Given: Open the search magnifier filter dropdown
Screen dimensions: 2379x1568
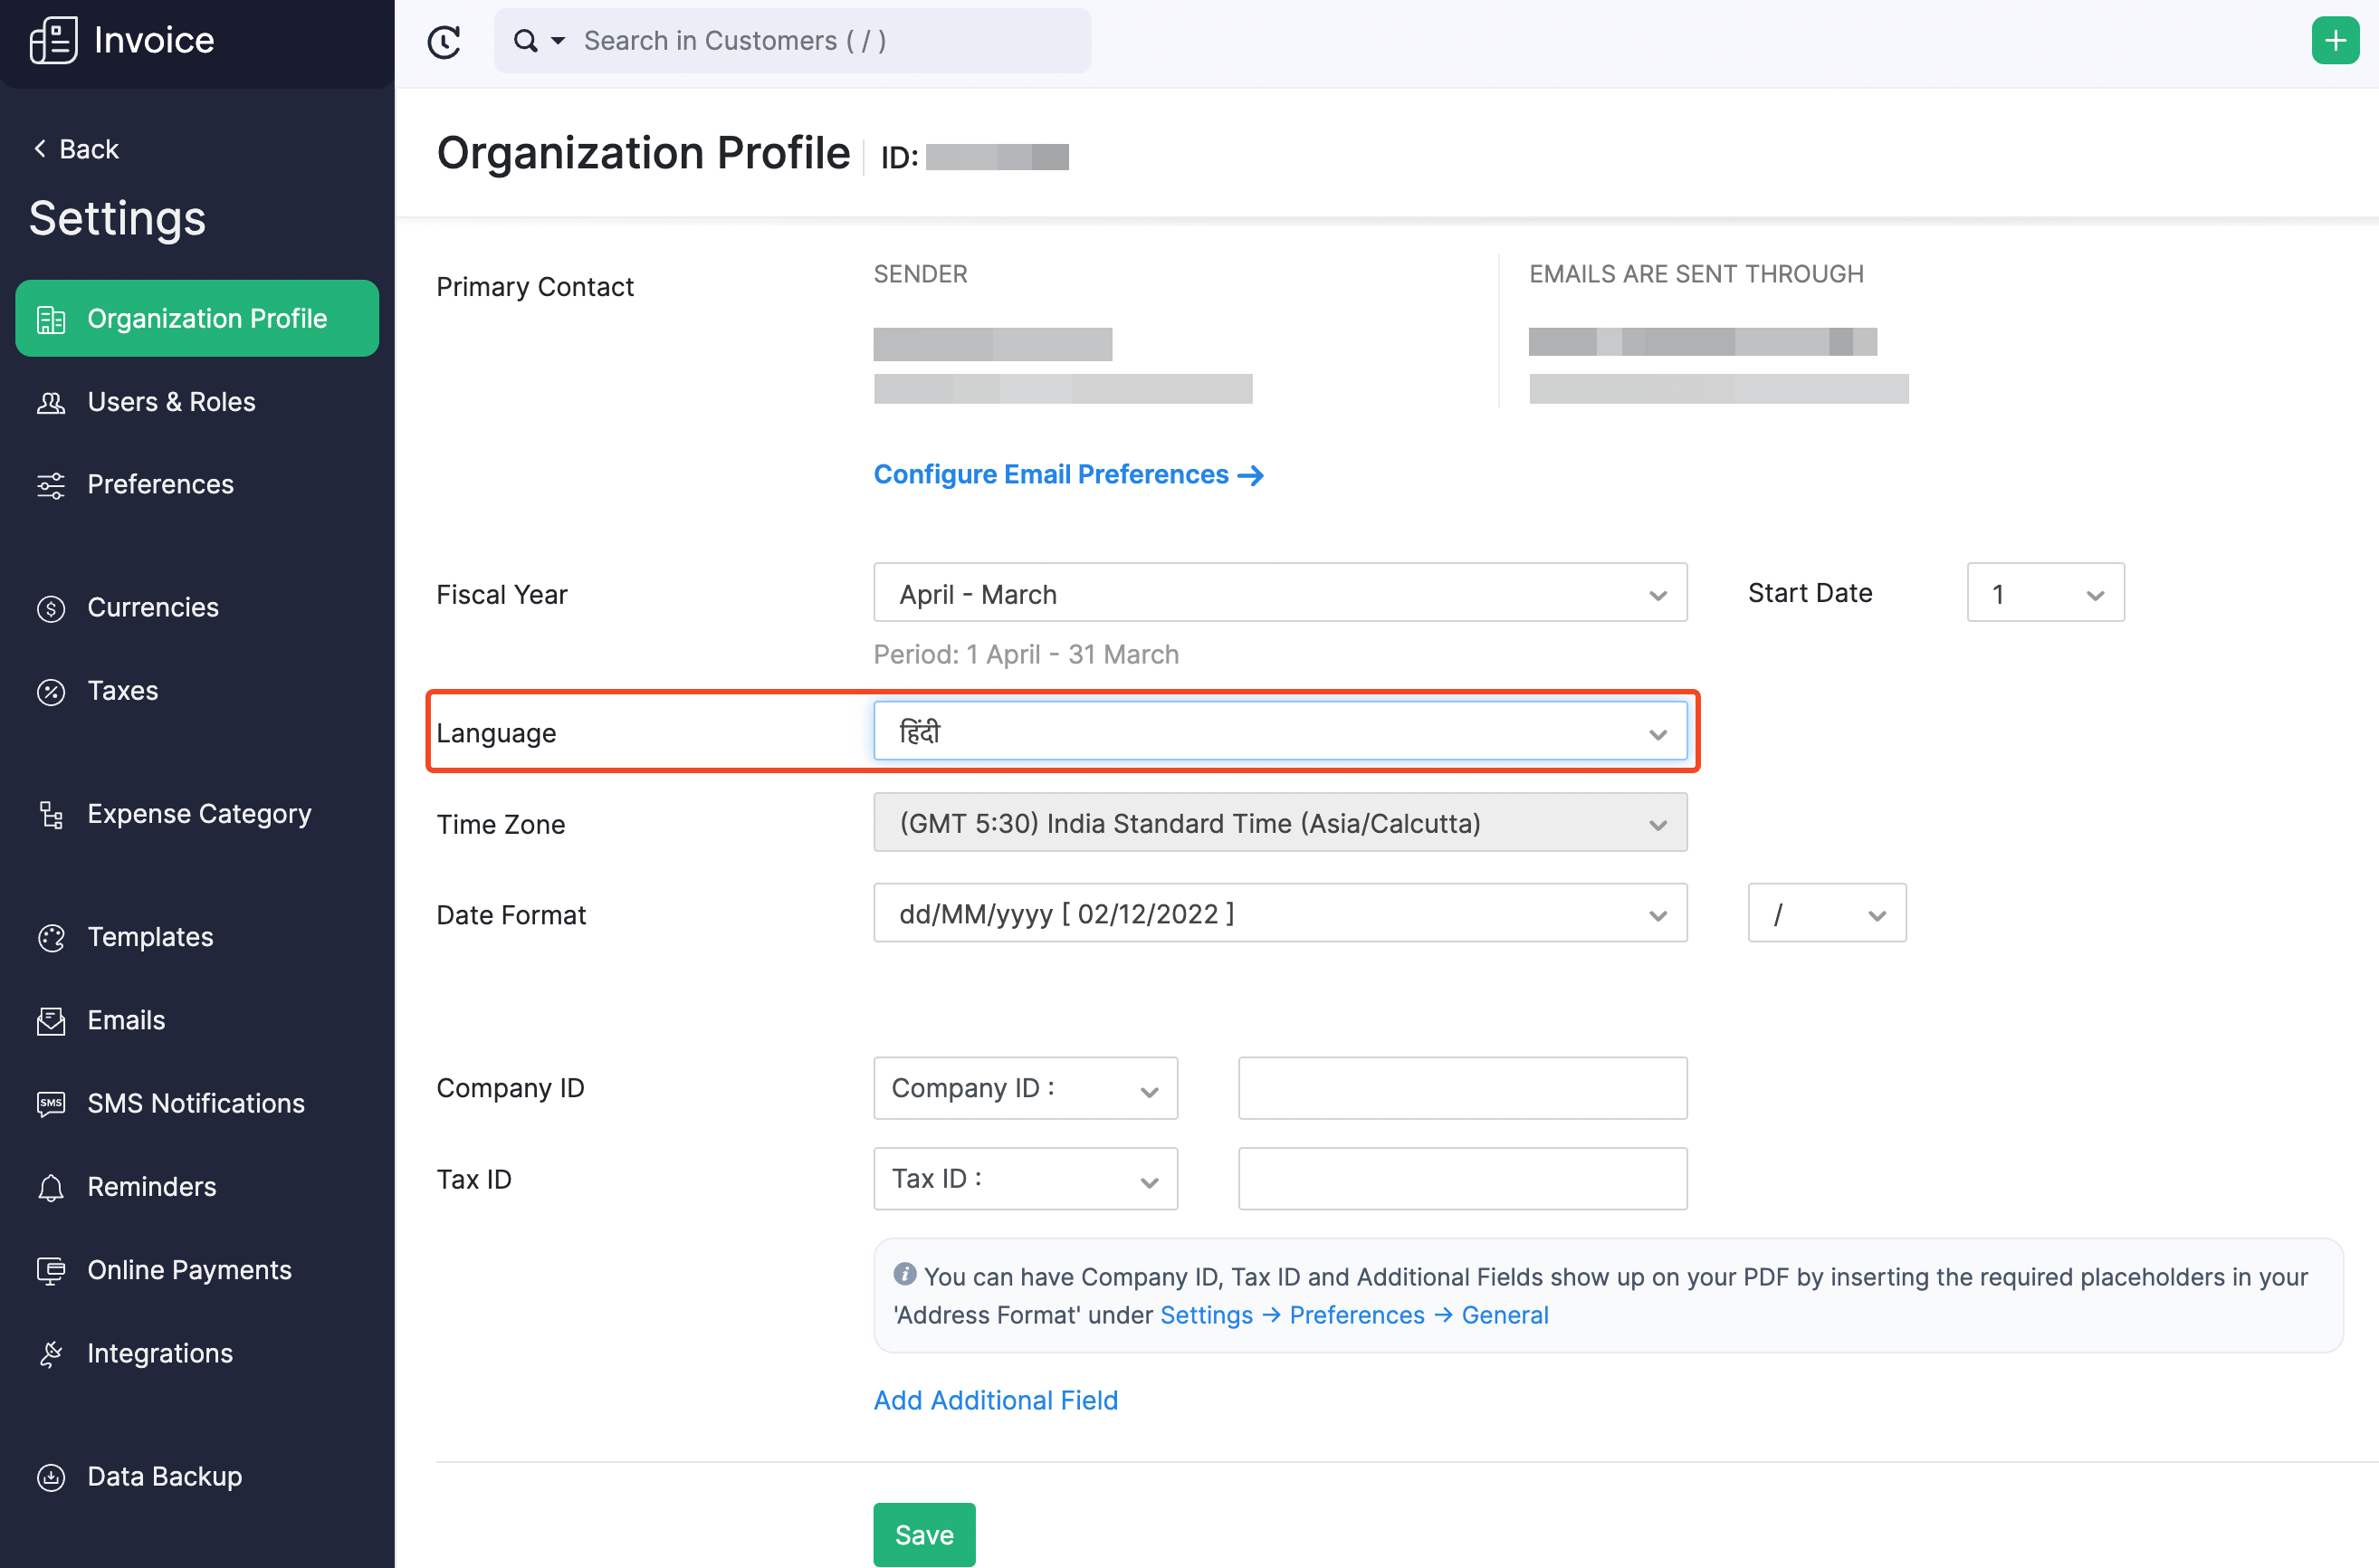Looking at the screenshot, I should click(x=539, y=41).
